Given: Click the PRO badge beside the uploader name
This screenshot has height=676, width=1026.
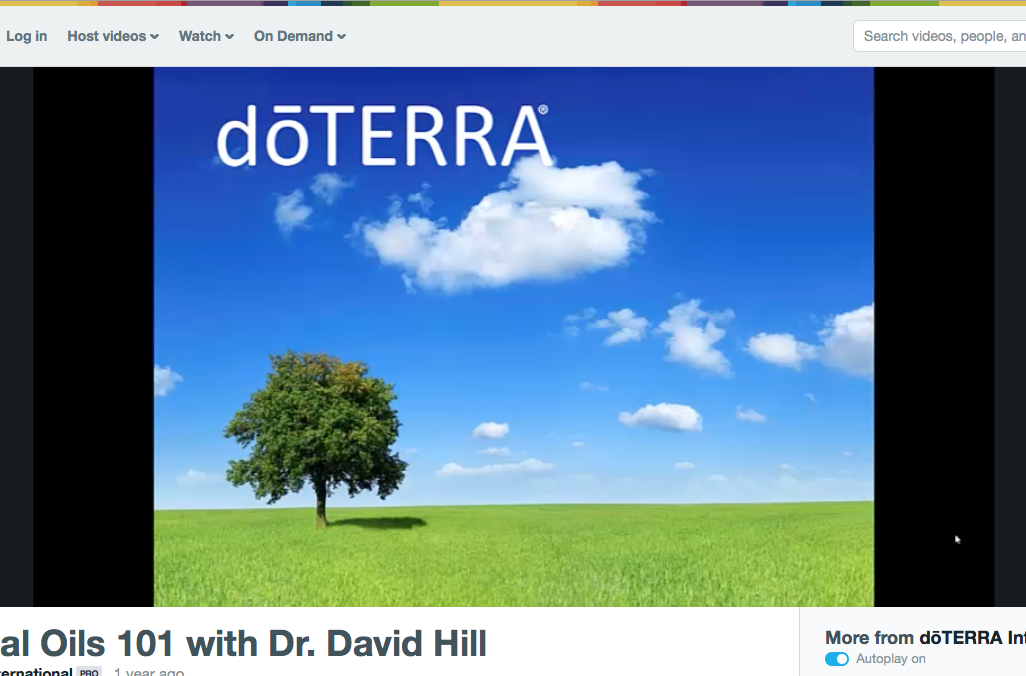Looking at the screenshot, I should pos(89,672).
